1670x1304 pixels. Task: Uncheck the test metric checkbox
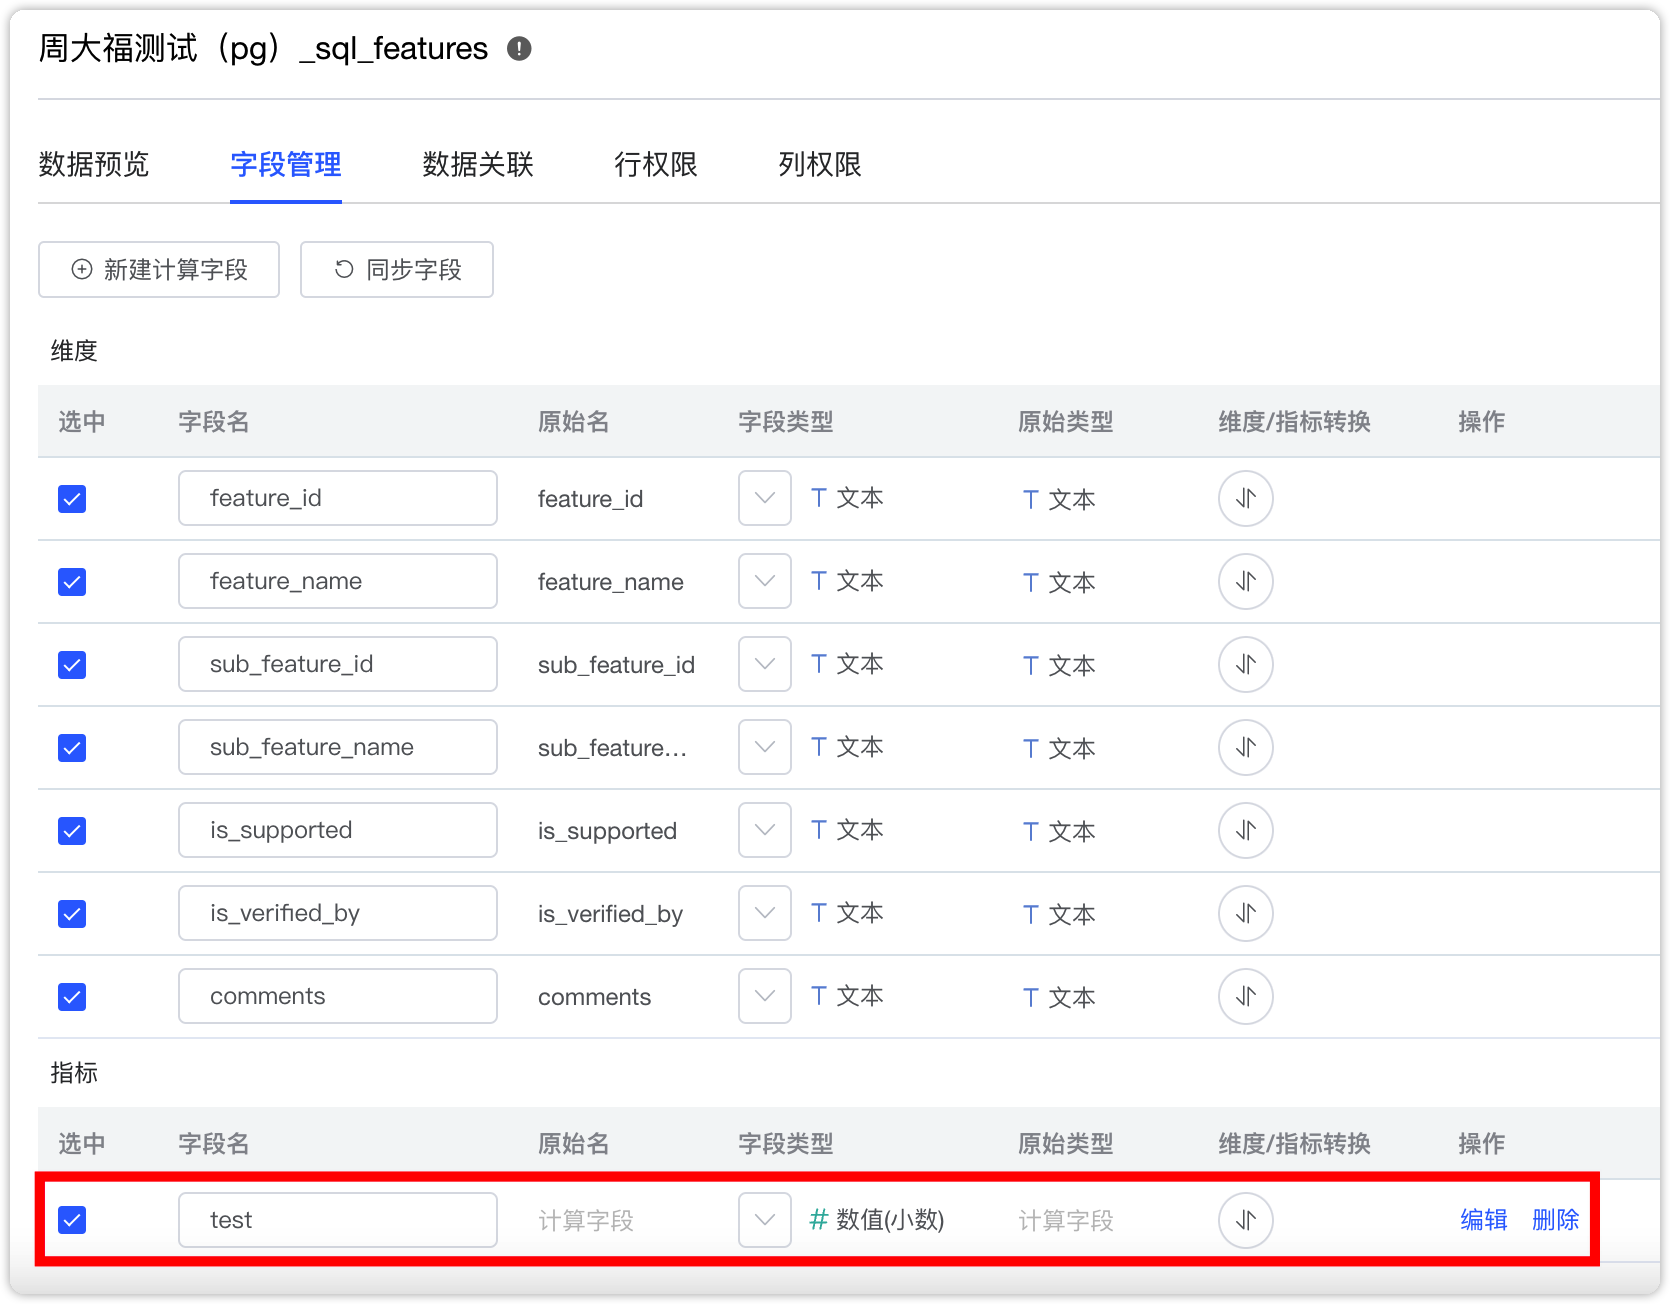(x=71, y=1220)
